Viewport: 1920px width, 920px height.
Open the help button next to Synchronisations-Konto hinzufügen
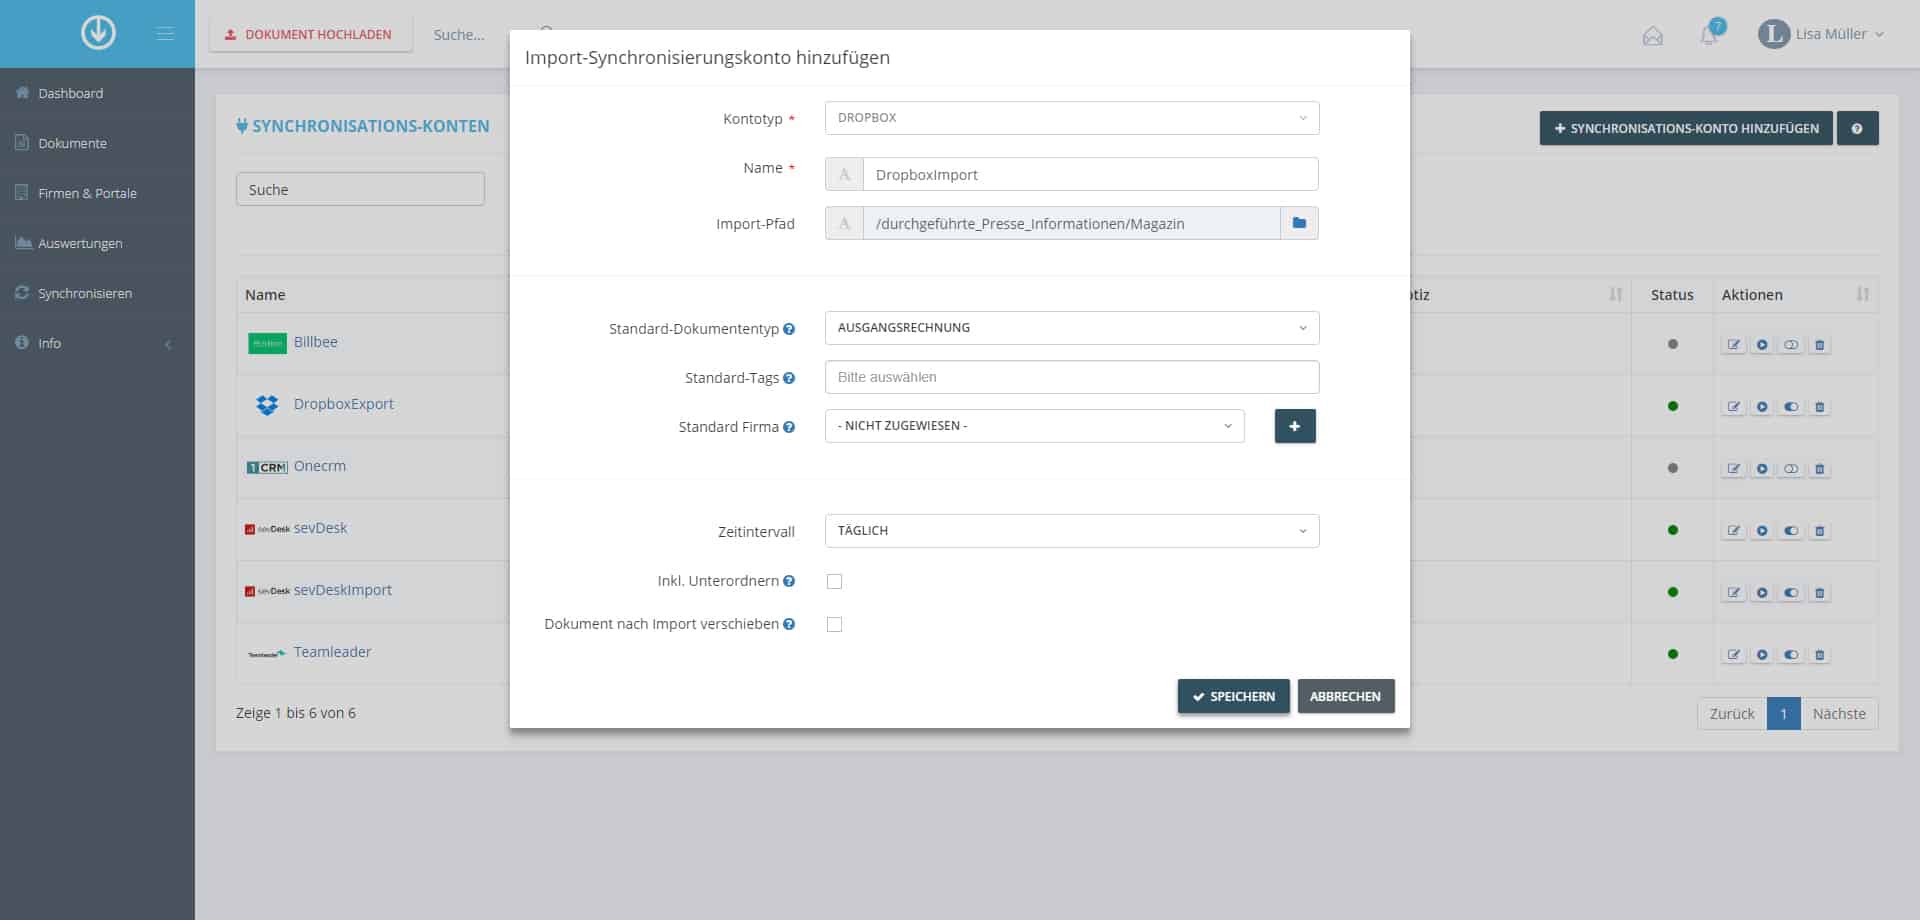click(x=1857, y=128)
